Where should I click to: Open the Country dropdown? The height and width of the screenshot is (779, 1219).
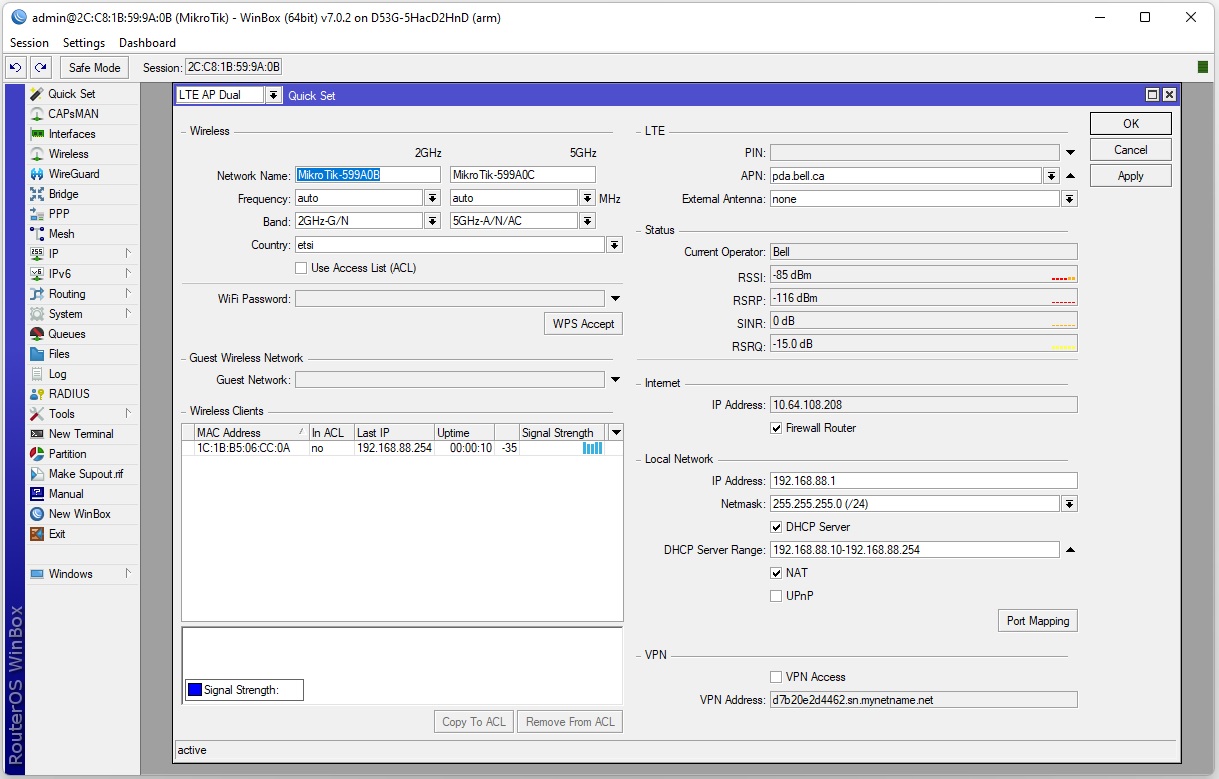coord(614,245)
